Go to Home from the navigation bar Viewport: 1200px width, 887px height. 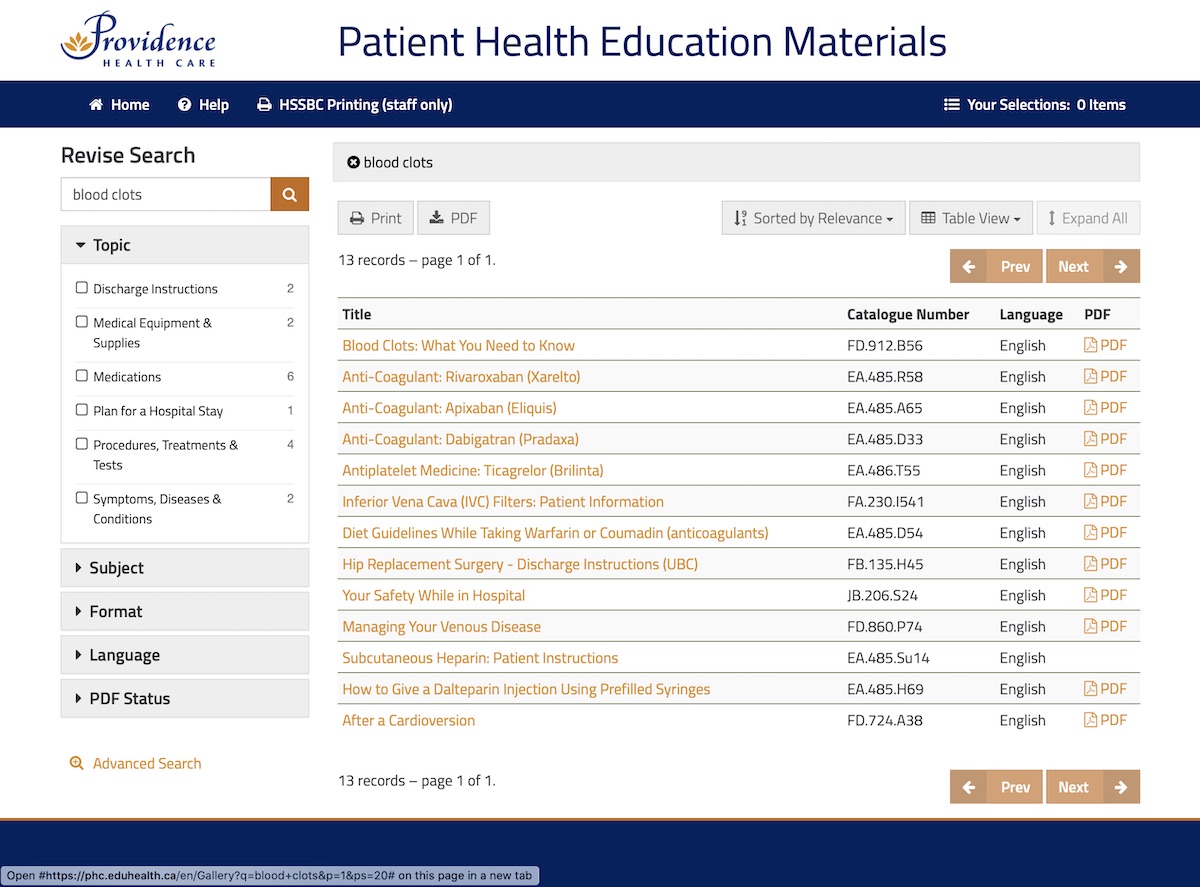coord(118,104)
